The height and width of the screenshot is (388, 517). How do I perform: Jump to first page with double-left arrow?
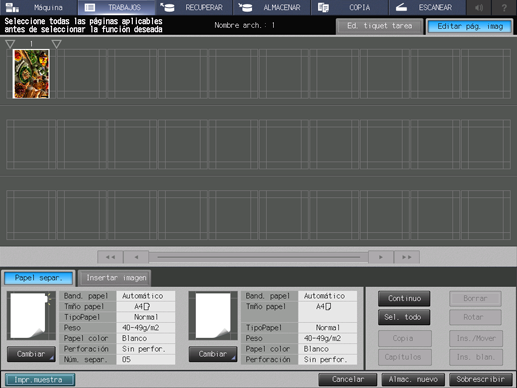click(x=110, y=257)
